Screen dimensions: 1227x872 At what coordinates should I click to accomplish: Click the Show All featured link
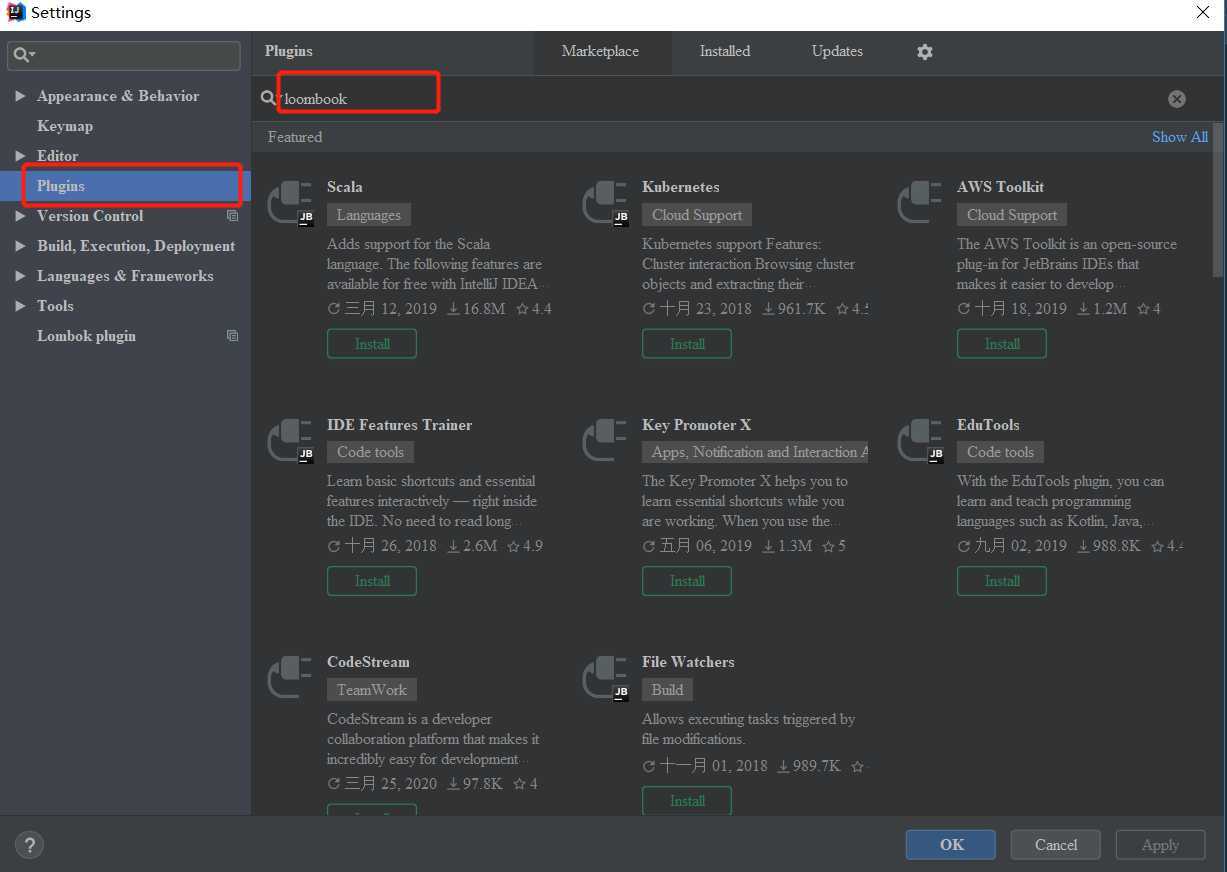pos(1180,137)
